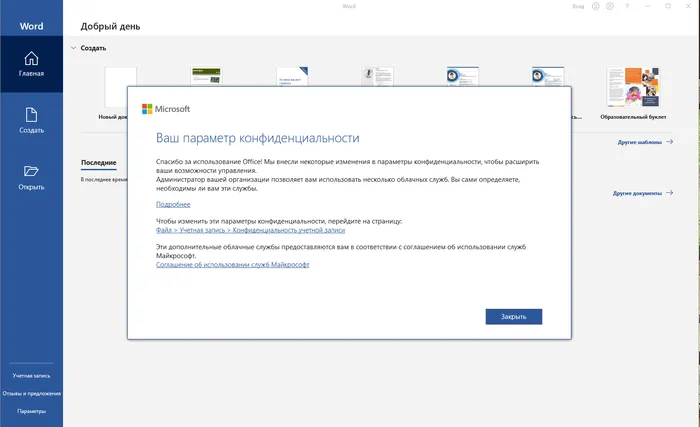Close the Word window
700x427 pixels.
(x=688, y=6)
